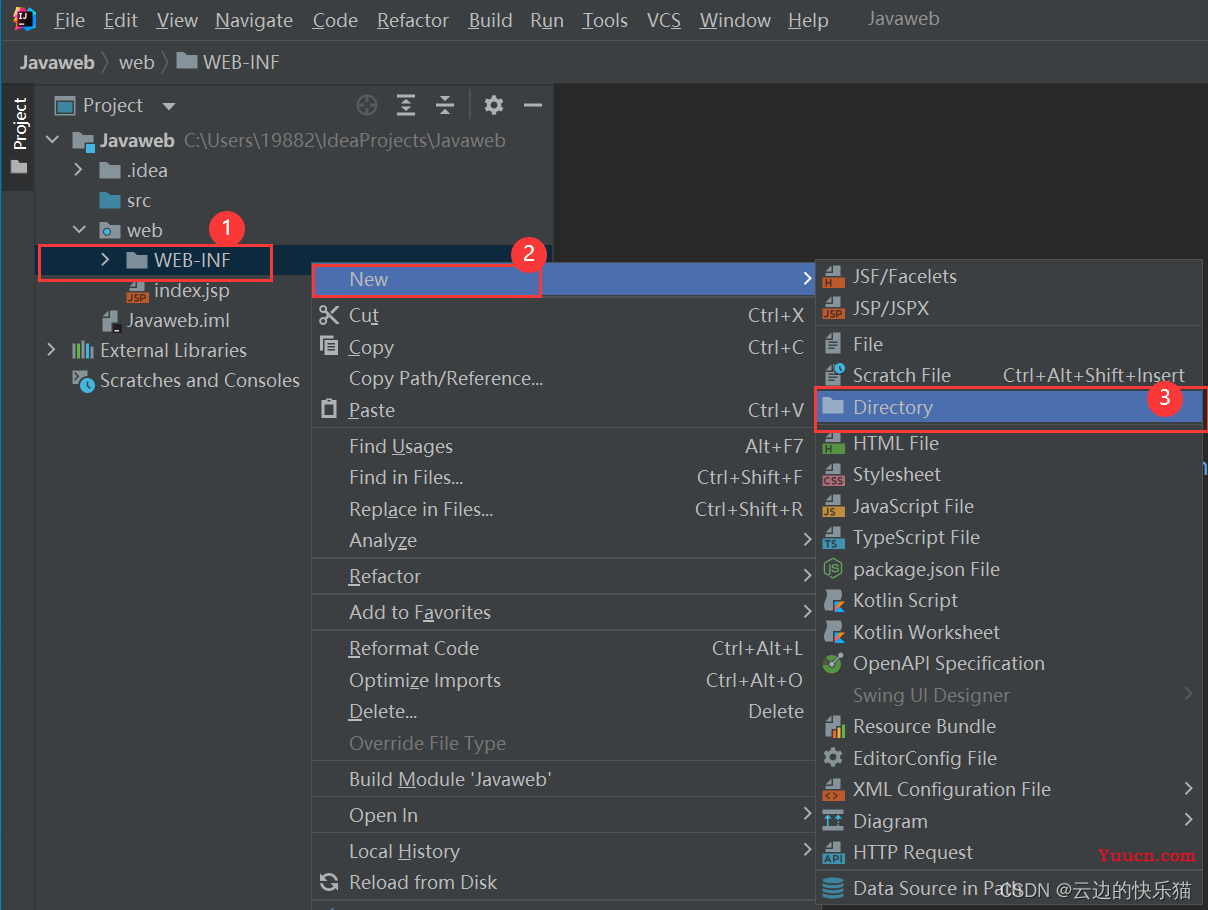Click the Copy icon in context menu
This screenshot has width=1208, height=910.
(x=329, y=346)
